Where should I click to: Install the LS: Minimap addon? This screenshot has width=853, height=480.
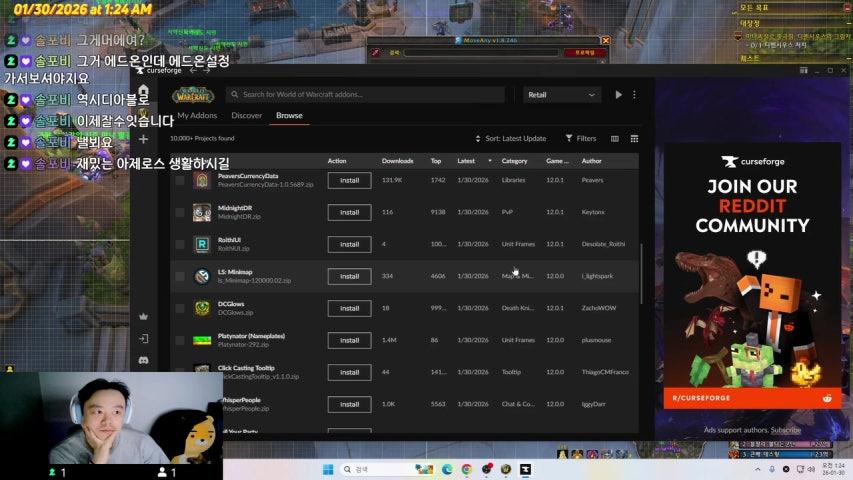click(x=349, y=276)
